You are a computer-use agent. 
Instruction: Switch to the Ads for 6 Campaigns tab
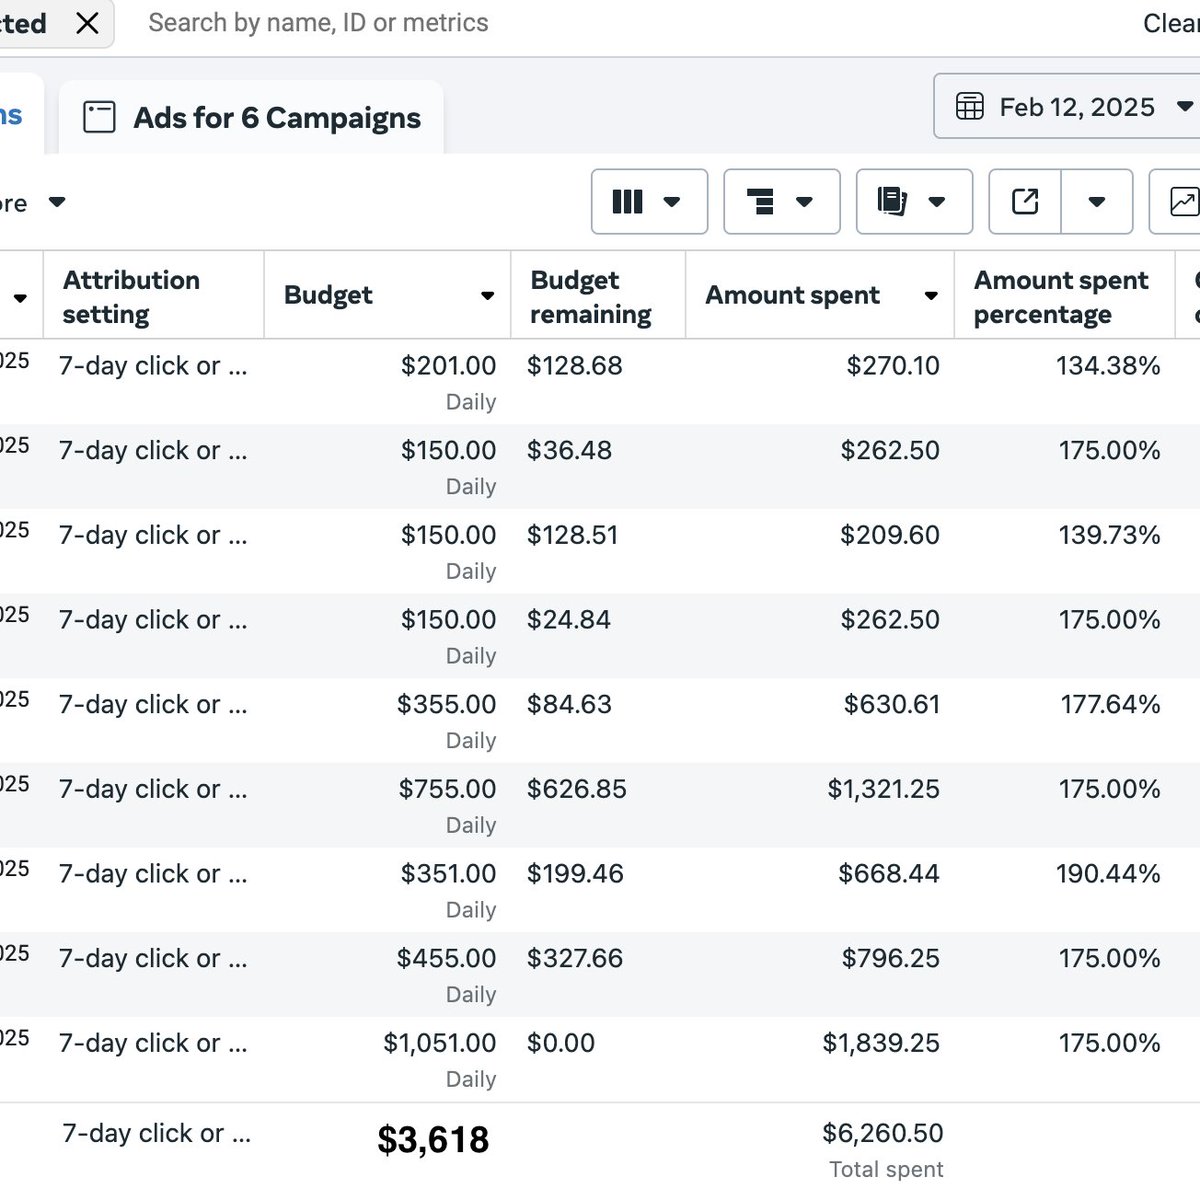pos(276,117)
